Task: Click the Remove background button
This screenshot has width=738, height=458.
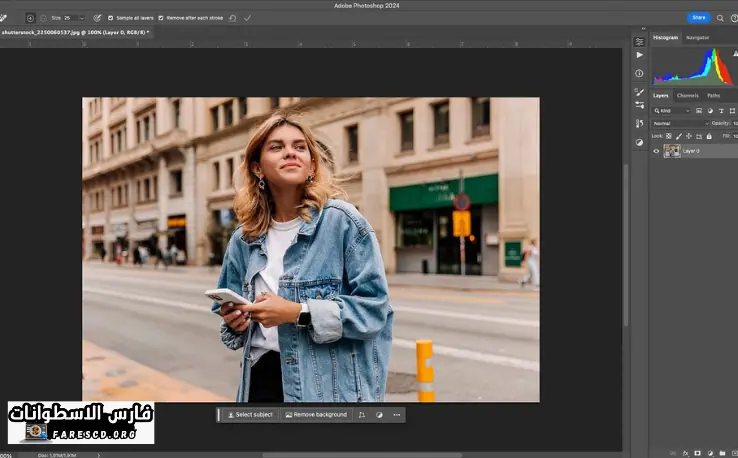Action: point(316,414)
